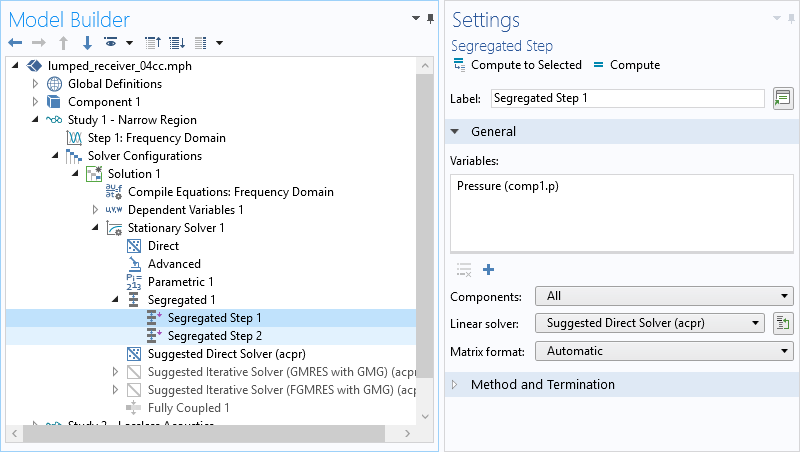Screen dimensions: 800x452
Task: Click the blue back arrow in Model Builder
Action: (x=15, y=43)
